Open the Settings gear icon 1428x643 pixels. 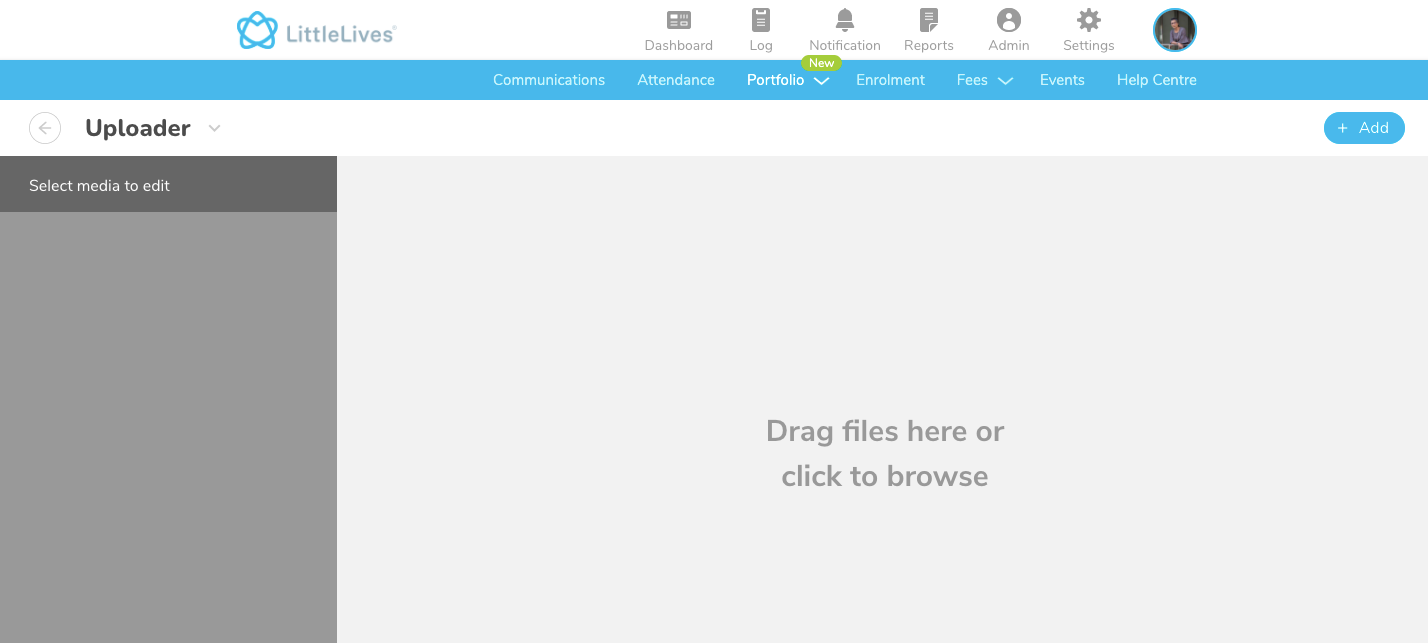coord(1089,20)
